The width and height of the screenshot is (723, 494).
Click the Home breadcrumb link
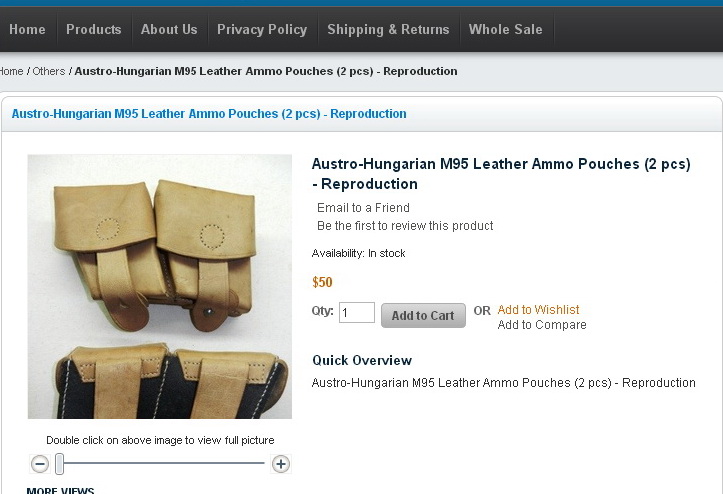(12, 72)
